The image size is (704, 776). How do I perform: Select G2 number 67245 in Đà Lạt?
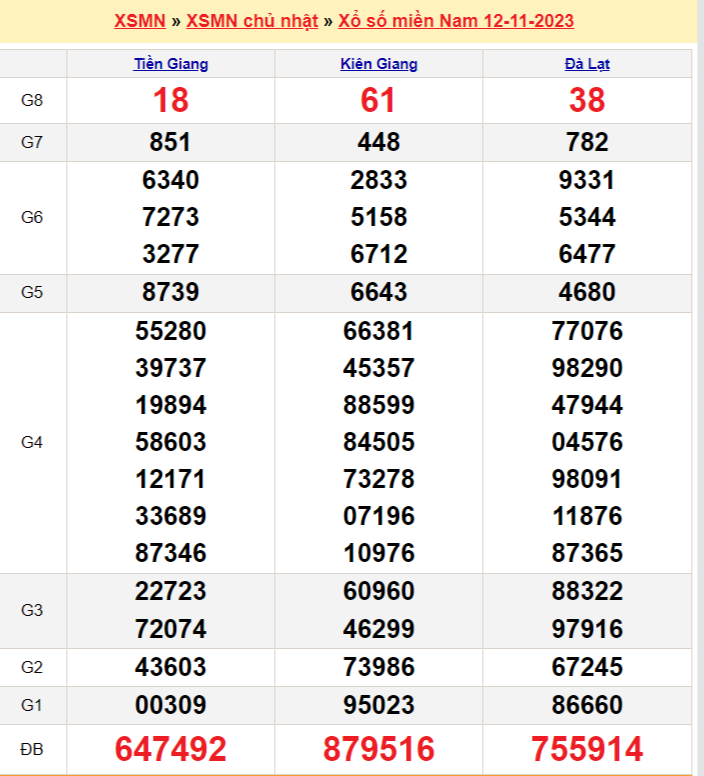coord(587,667)
